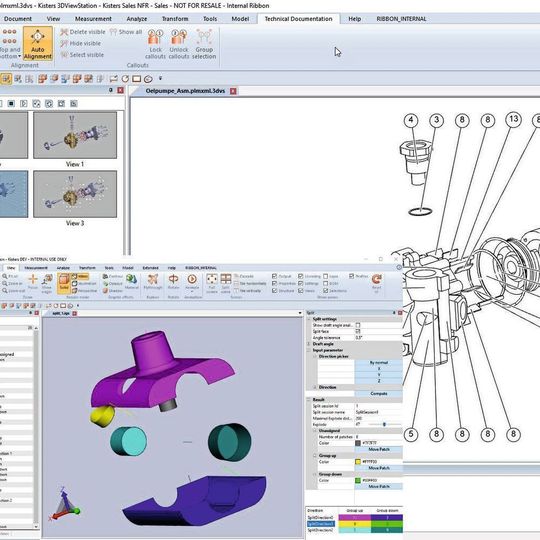Open the Model ribbon tab in main window
The height and width of the screenshot is (540, 540).
[240, 19]
